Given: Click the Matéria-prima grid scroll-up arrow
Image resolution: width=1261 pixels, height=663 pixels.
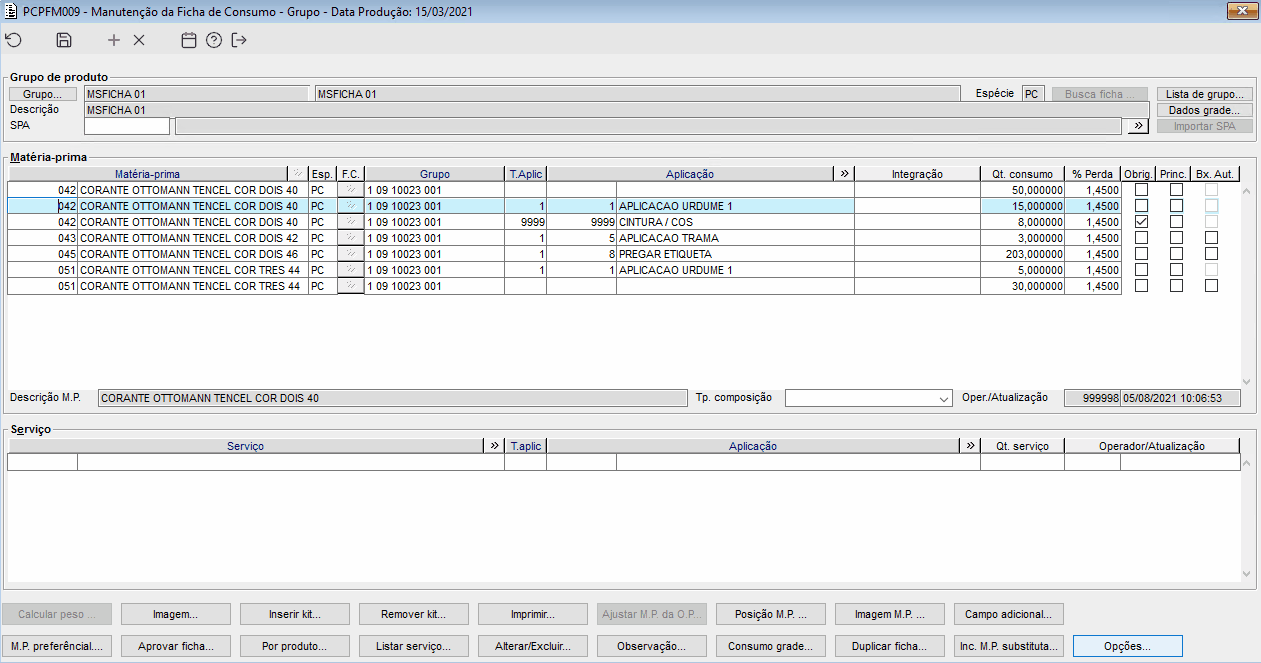Looking at the screenshot, I should [1246, 189].
